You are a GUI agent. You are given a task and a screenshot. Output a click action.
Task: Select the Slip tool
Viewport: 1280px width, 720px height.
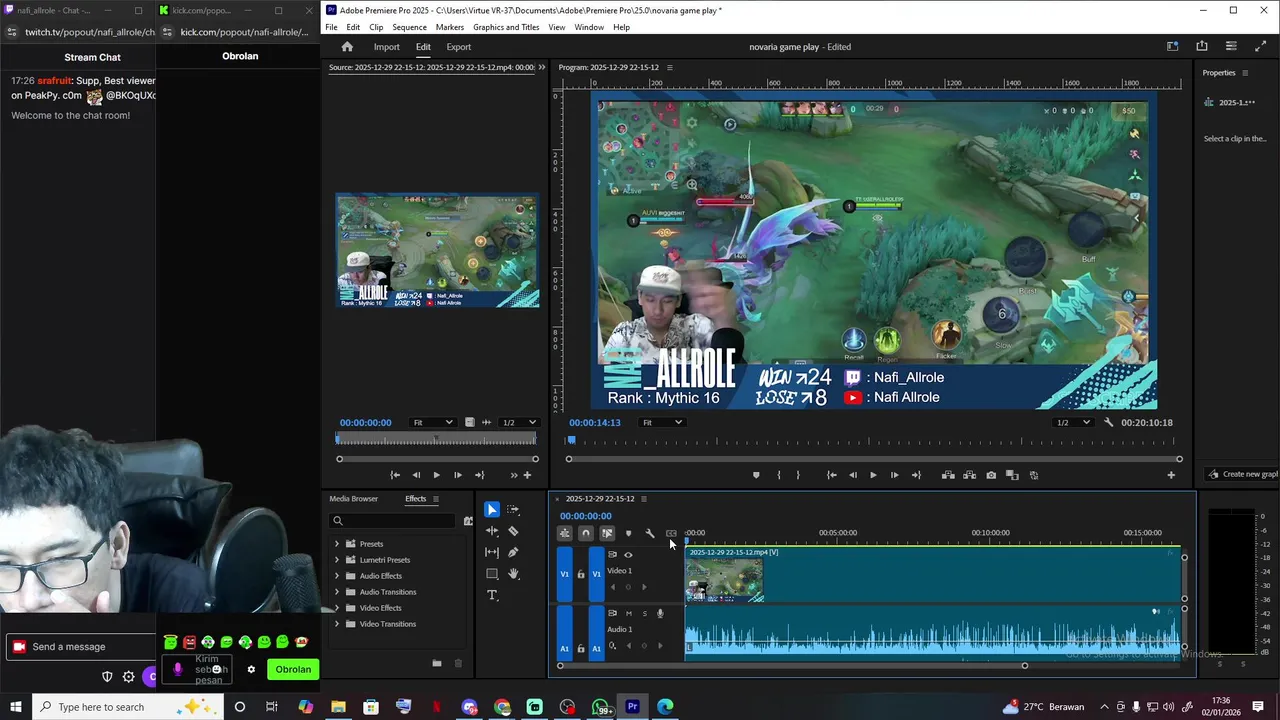pyautogui.click(x=491, y=552)
